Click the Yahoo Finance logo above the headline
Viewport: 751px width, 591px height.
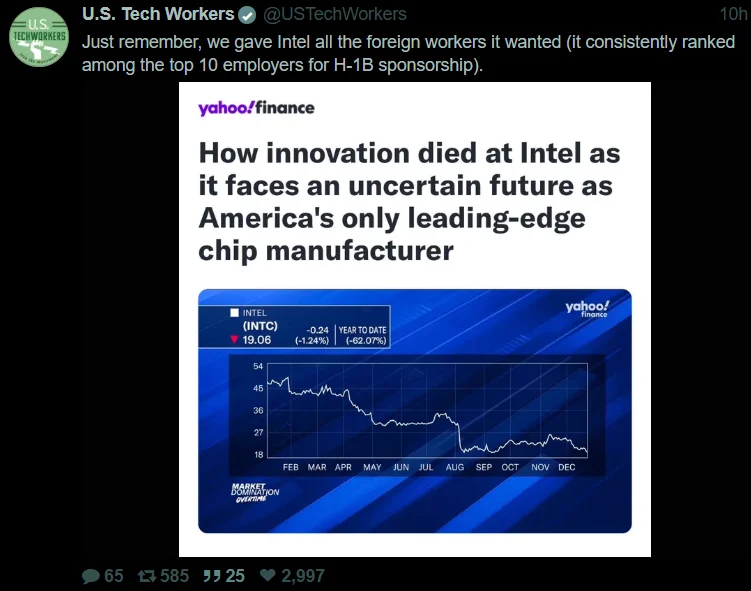click(256, 108)
